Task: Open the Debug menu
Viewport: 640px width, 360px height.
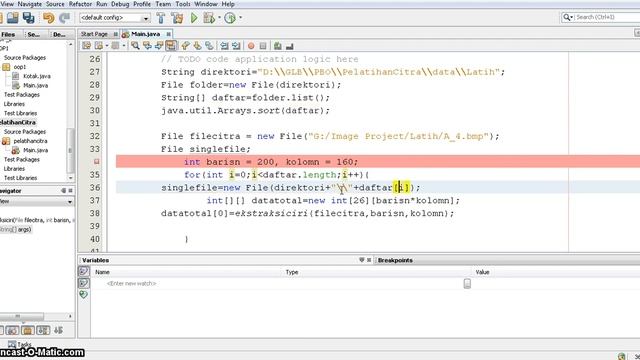Action: click(x=120, y=4)
